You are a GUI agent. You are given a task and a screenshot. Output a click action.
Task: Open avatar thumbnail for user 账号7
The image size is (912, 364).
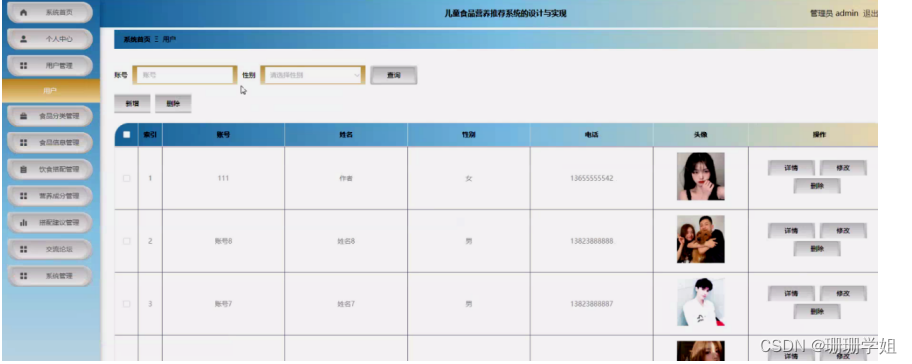(700, 302)
